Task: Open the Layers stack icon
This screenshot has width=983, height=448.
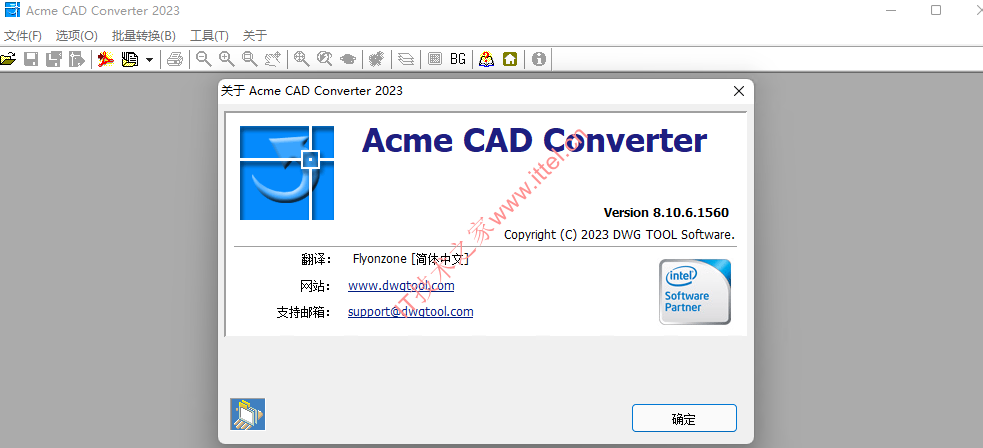Action: pyautogui.click(x=406, y=60)
